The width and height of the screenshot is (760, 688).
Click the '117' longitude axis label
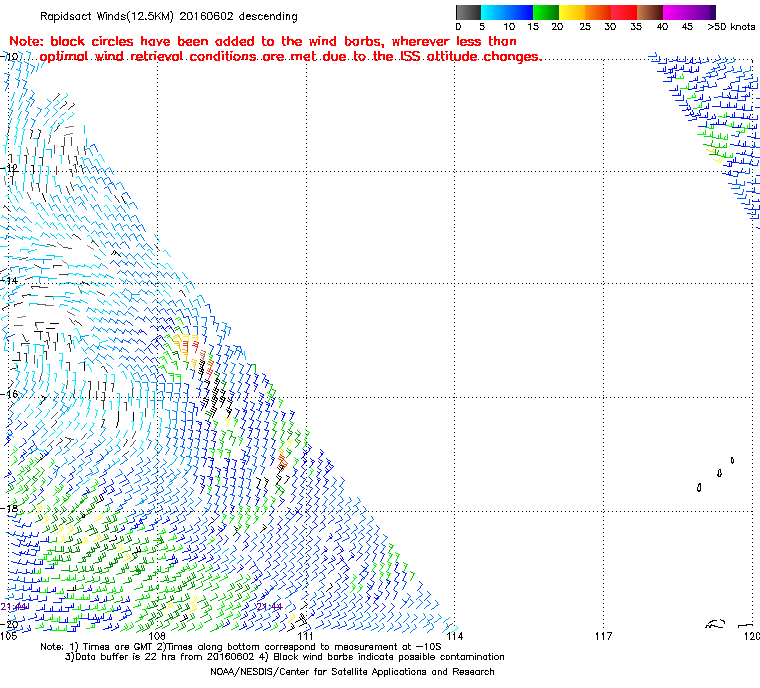(x=603, y=636)
